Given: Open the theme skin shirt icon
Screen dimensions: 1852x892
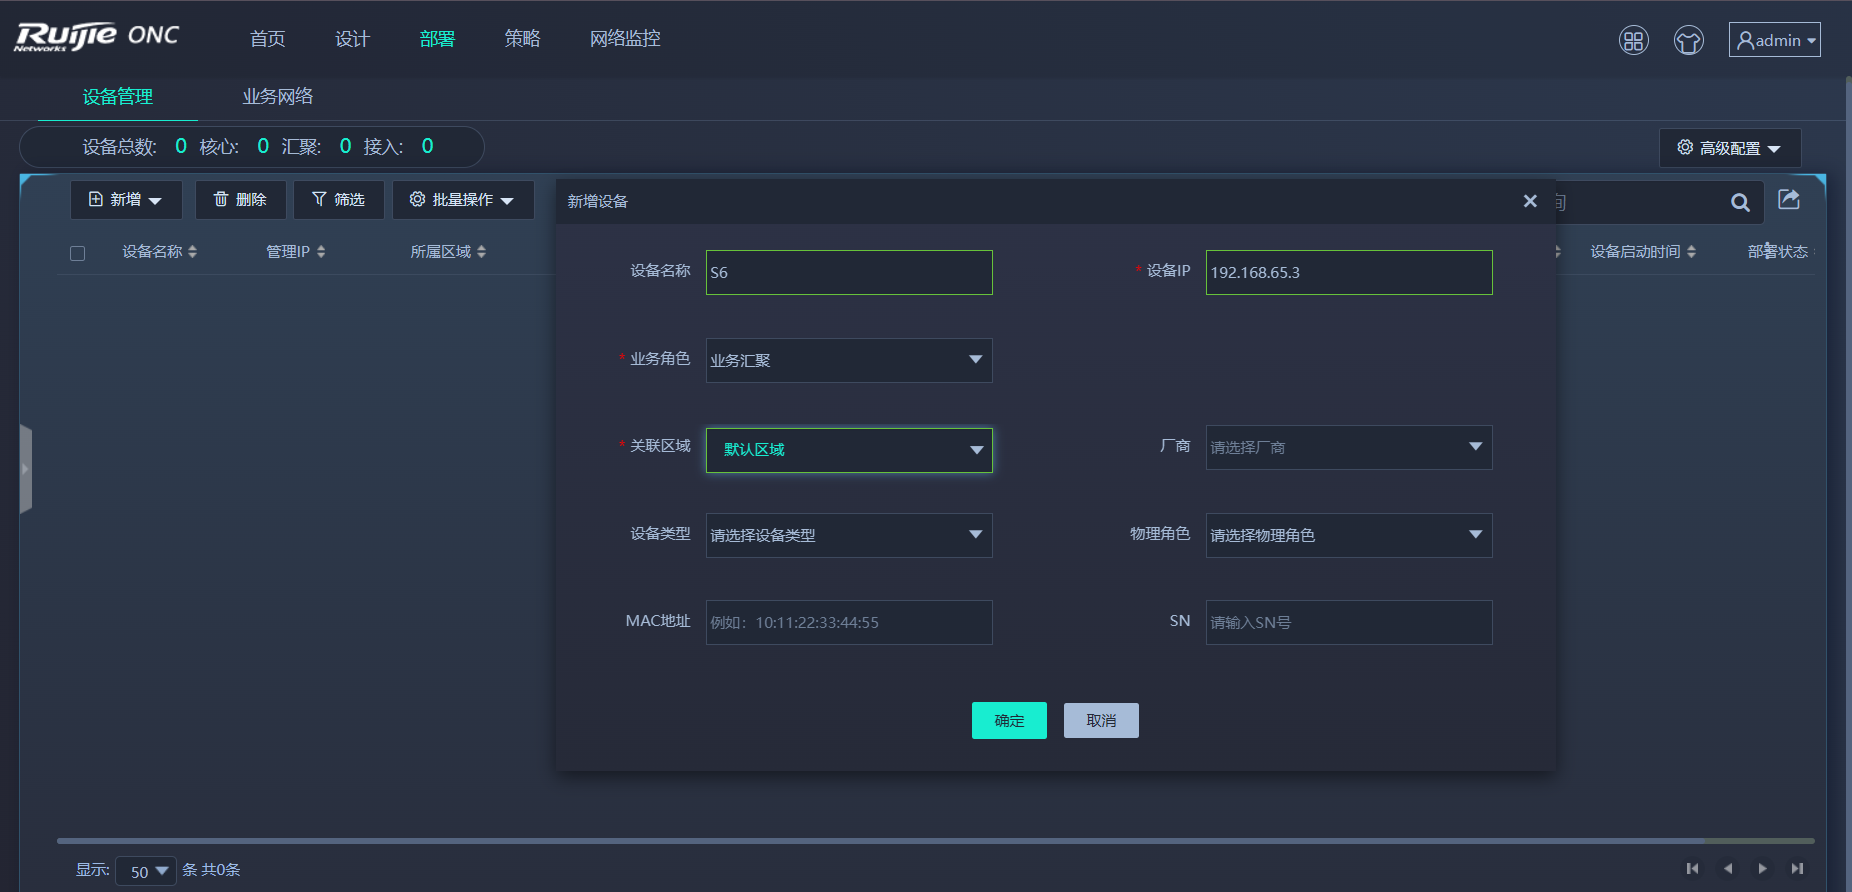Looking at the screenshot, I should (1689, 40).
